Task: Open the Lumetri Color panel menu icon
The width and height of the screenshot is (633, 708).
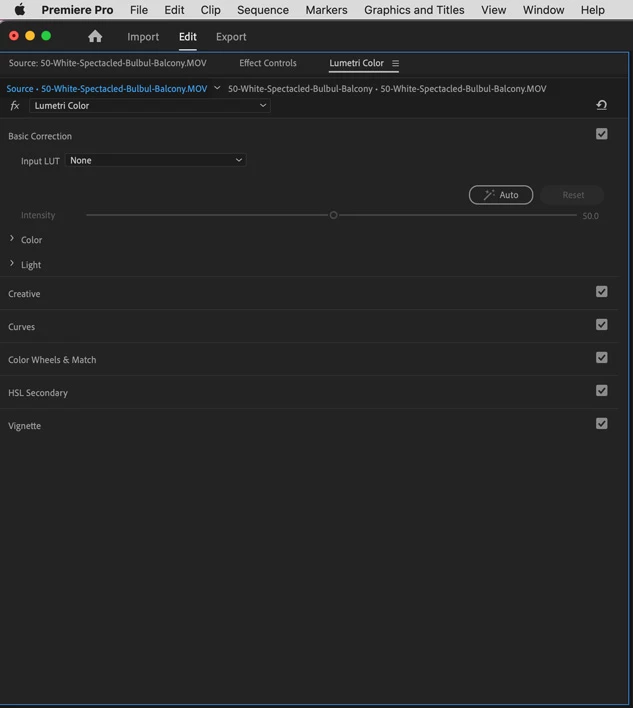Action: [396, 63]
